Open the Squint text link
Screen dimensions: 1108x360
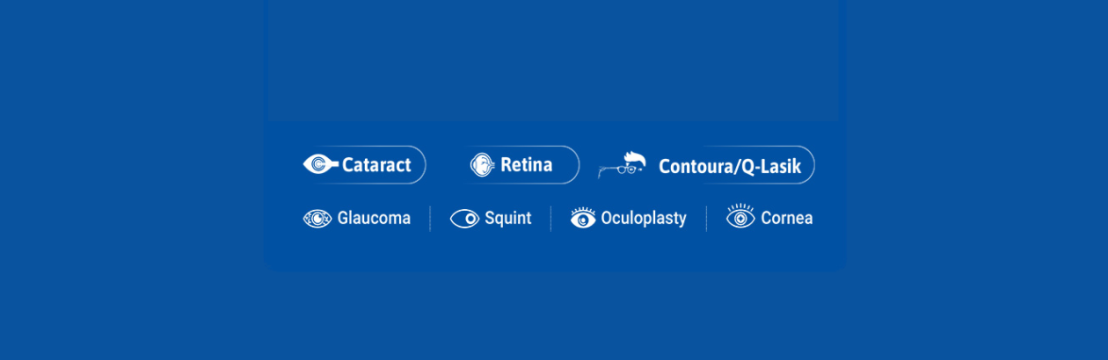click(508, 218)
